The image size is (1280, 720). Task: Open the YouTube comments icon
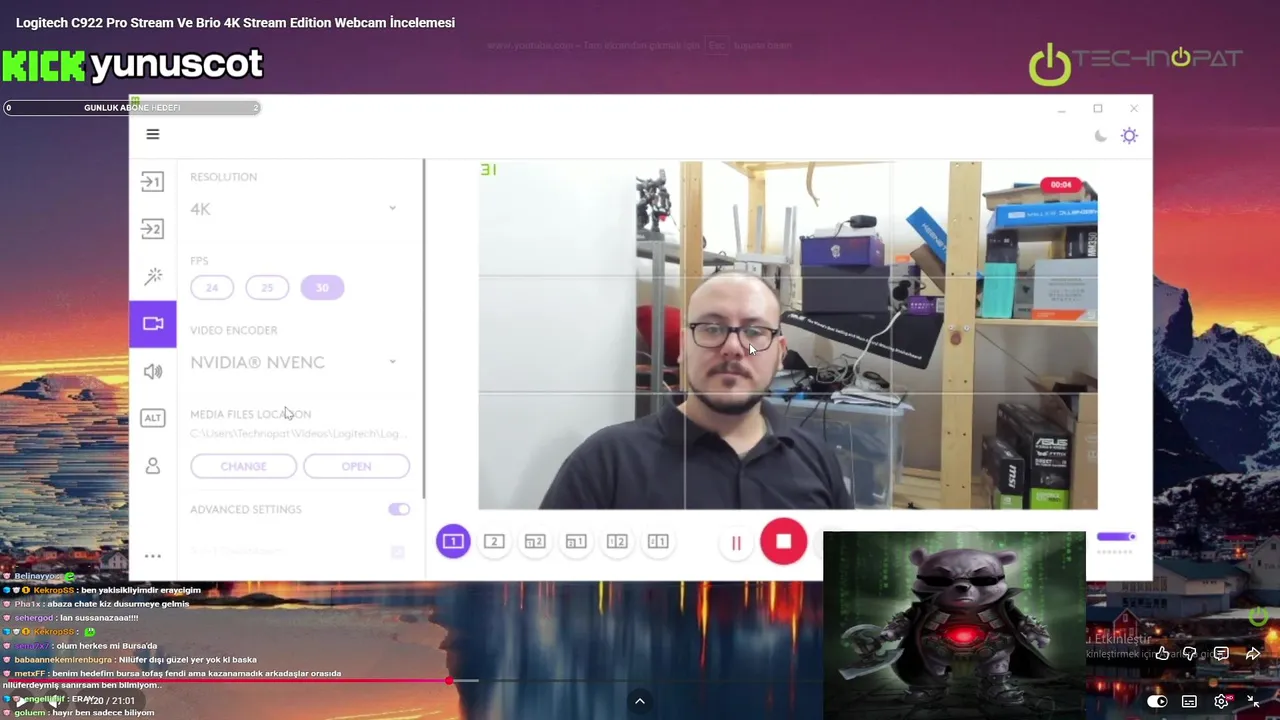click(1221, 654)
